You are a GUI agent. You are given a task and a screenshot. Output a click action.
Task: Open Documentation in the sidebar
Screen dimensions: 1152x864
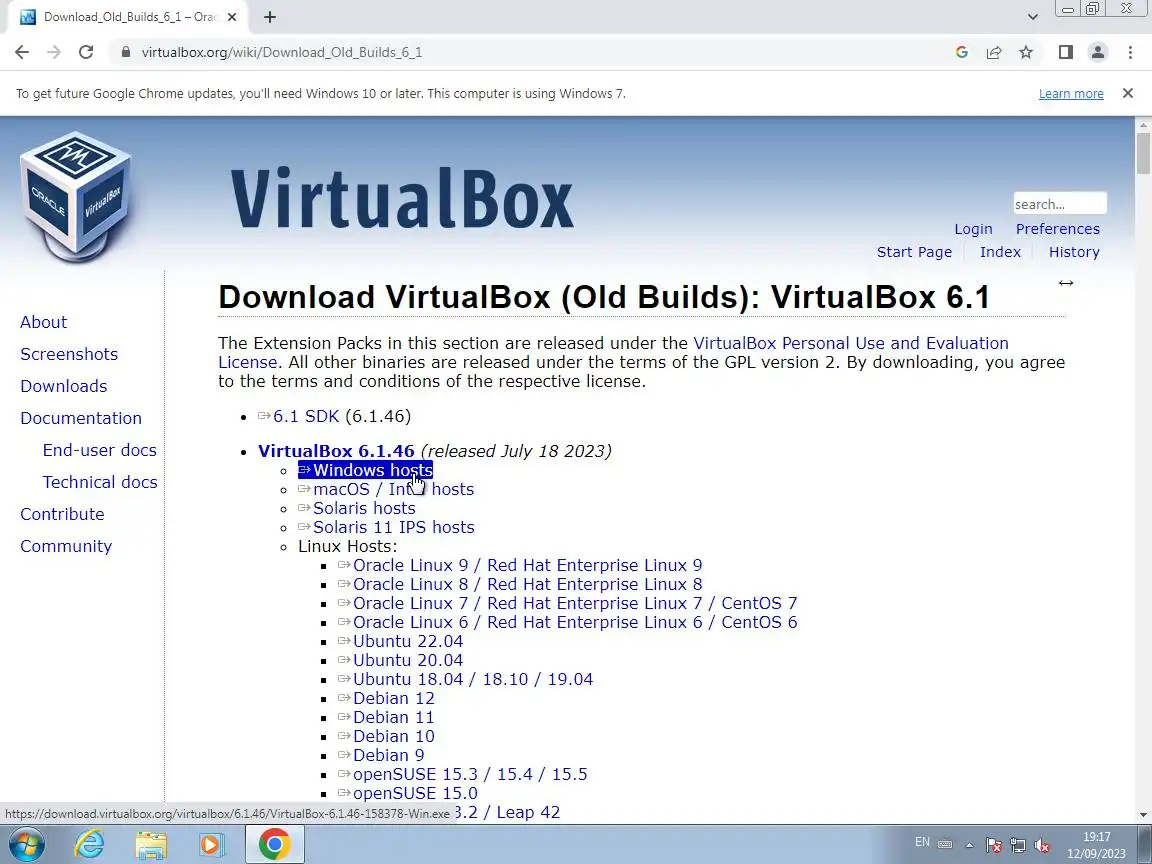coord(81,418)
